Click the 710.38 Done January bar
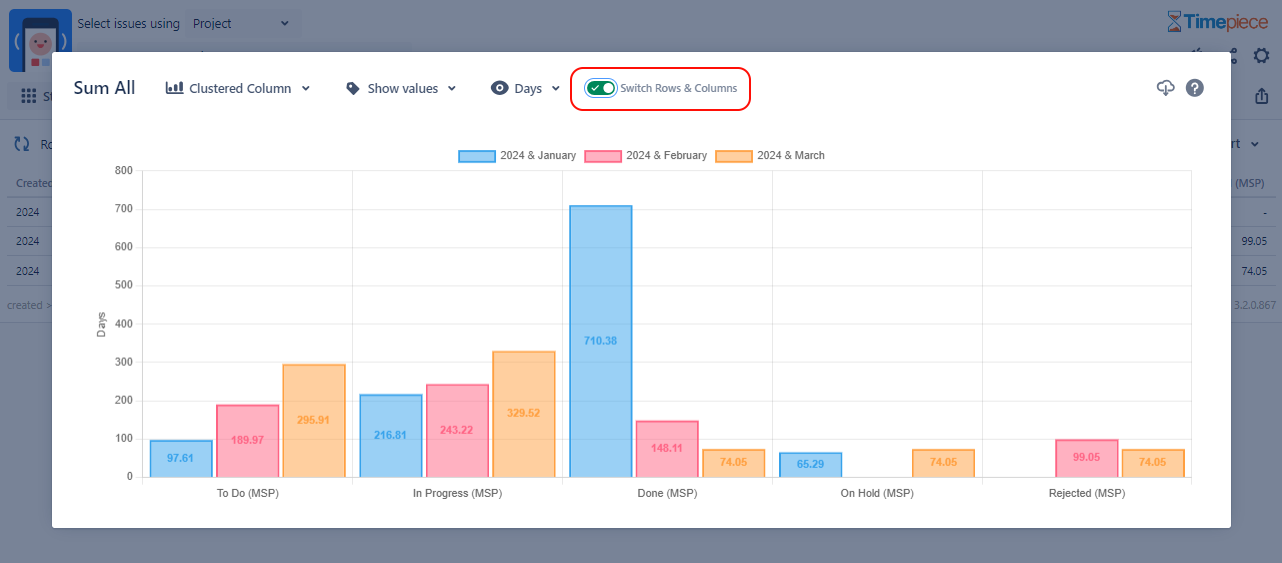This screenshot has height=563, width=1282. (x=600, y=341)
